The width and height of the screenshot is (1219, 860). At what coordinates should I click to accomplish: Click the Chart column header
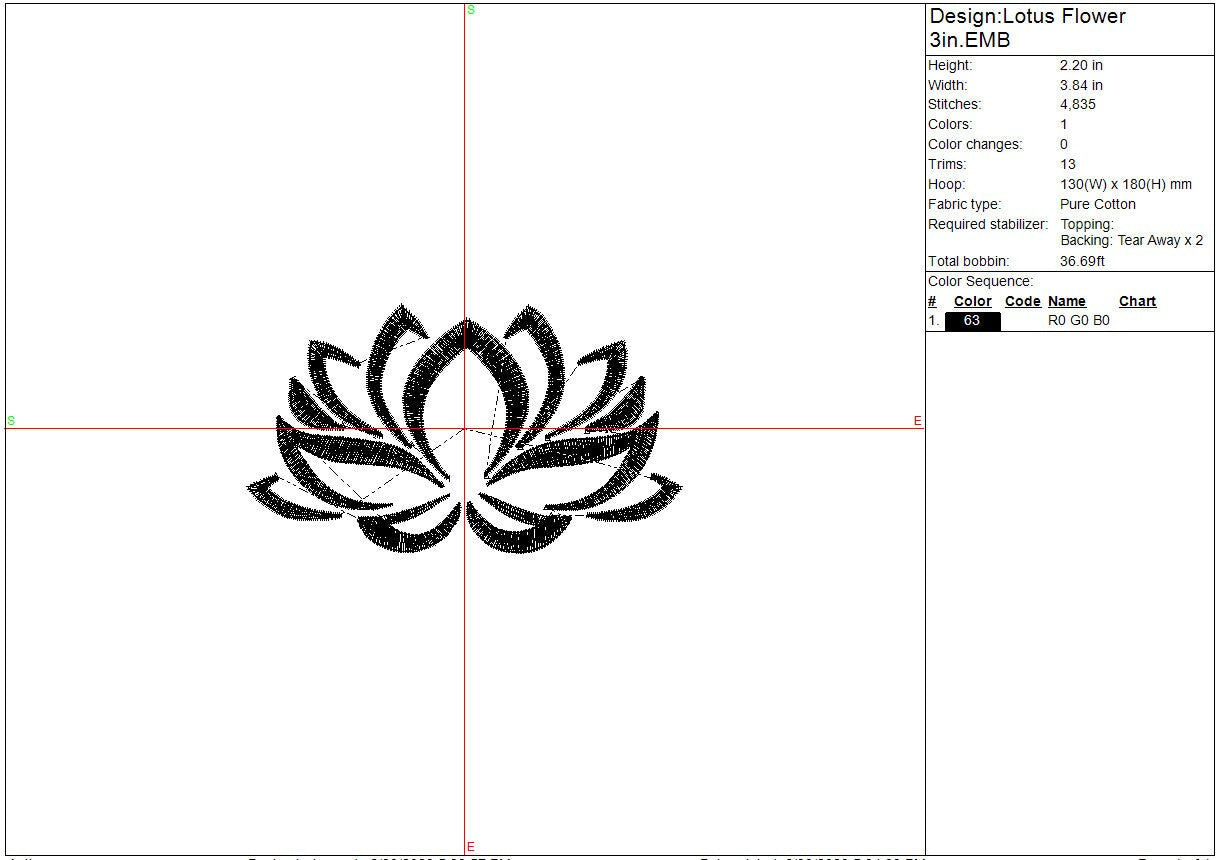[1137, 301]
